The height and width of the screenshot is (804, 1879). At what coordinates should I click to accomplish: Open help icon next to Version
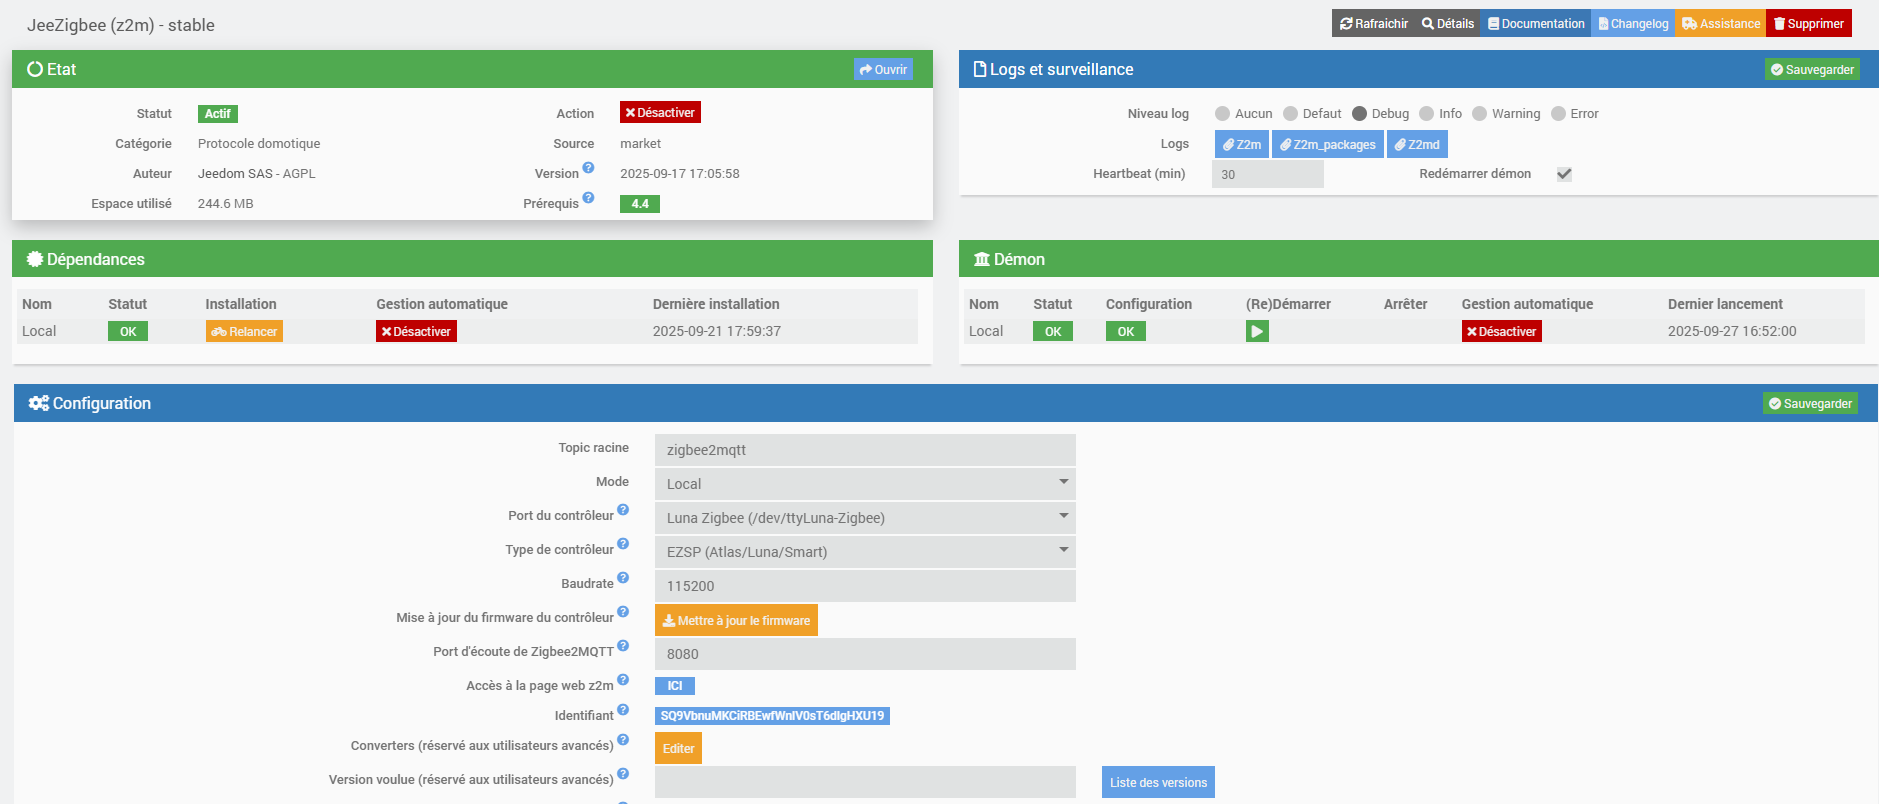click(588, 168)
